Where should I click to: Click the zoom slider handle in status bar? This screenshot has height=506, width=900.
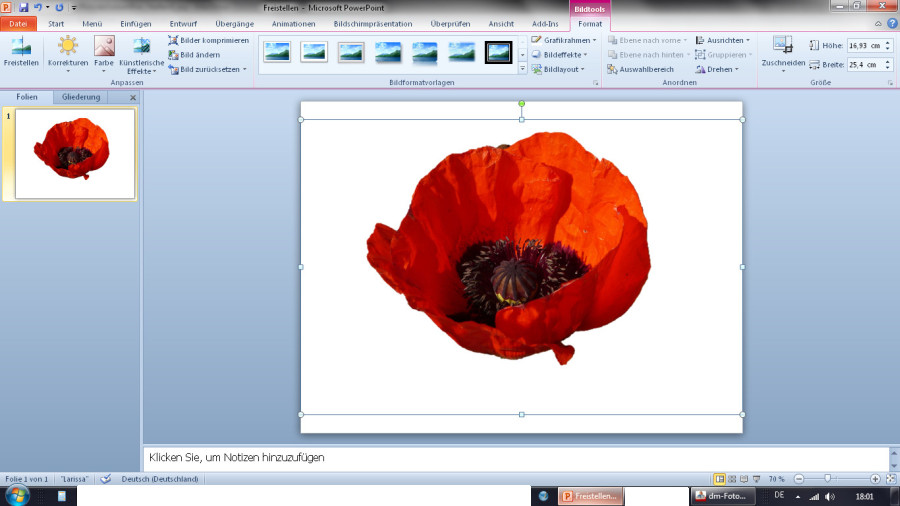(827, 480)
